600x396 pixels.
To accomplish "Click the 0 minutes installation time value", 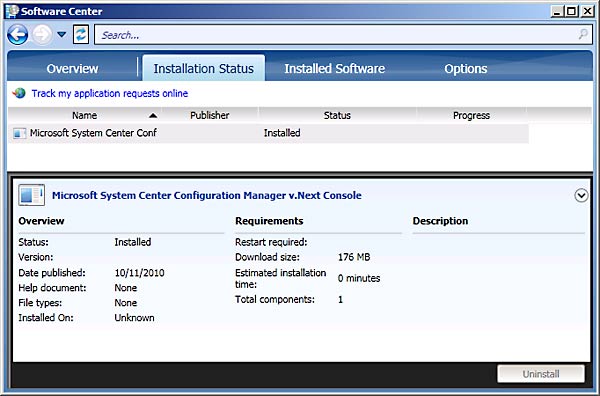I will [359, 278].
